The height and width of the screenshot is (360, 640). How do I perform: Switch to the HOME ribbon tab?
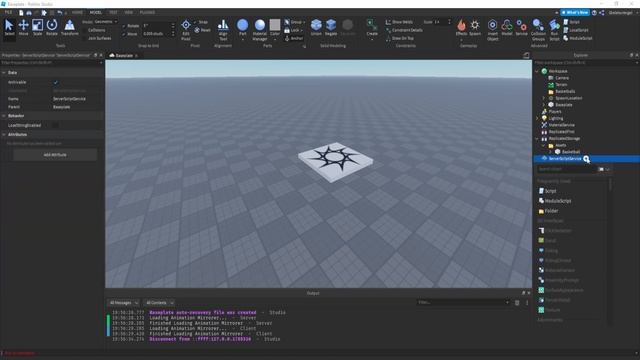77,13
